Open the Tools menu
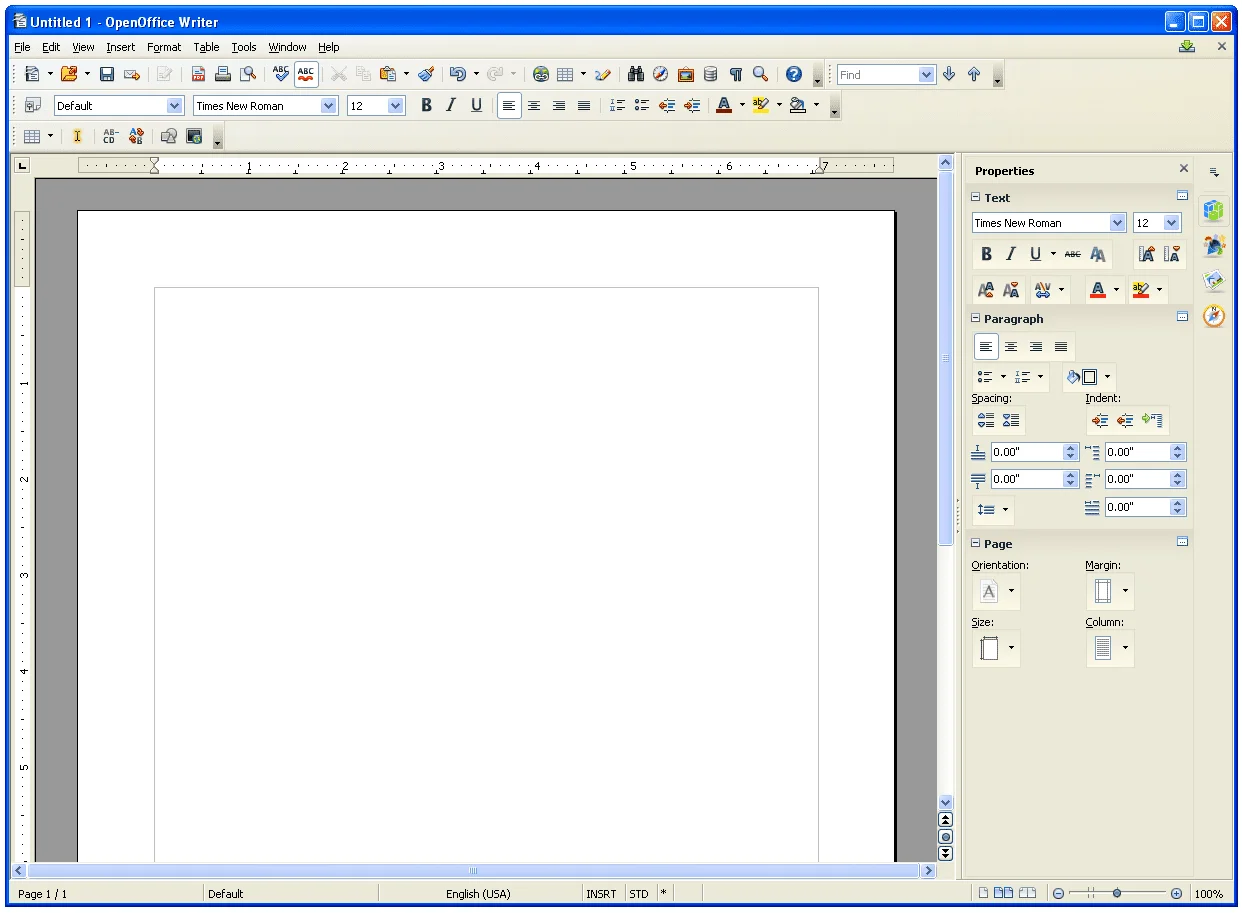Viewport: 1242px width, 913px height. pos(243,47)
